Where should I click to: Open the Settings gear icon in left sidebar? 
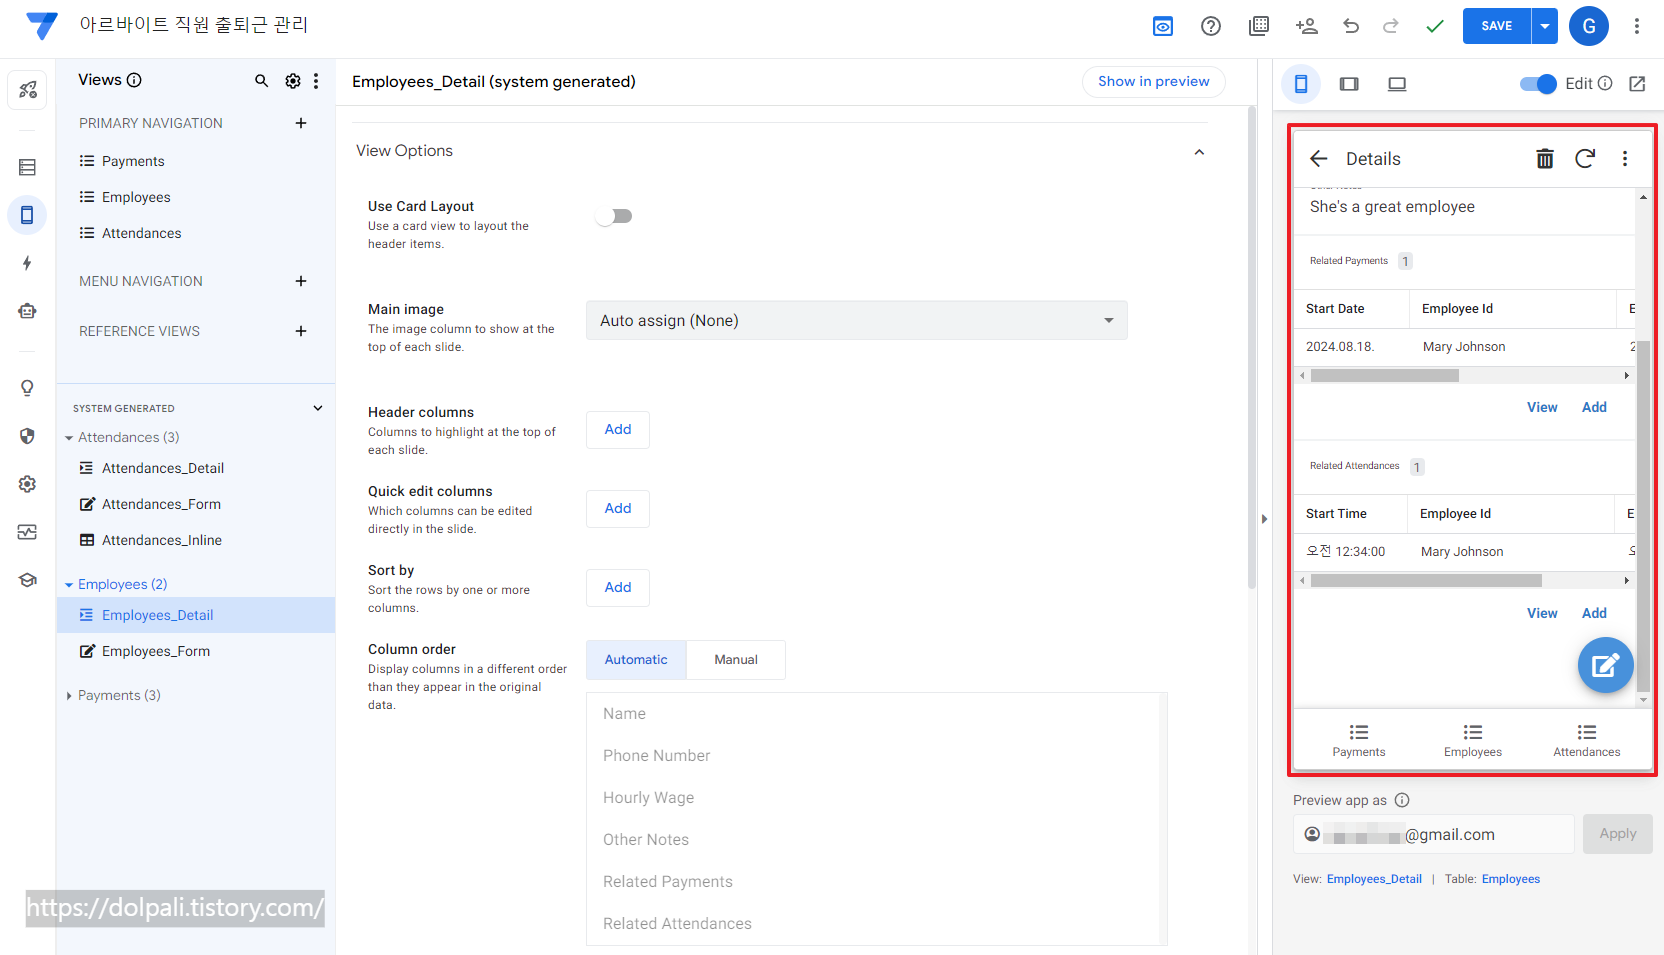[27, 484]
